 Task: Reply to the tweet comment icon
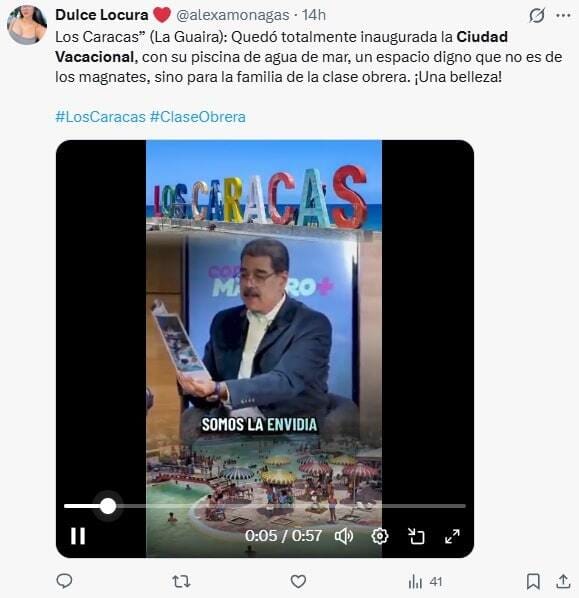point(64,581)
